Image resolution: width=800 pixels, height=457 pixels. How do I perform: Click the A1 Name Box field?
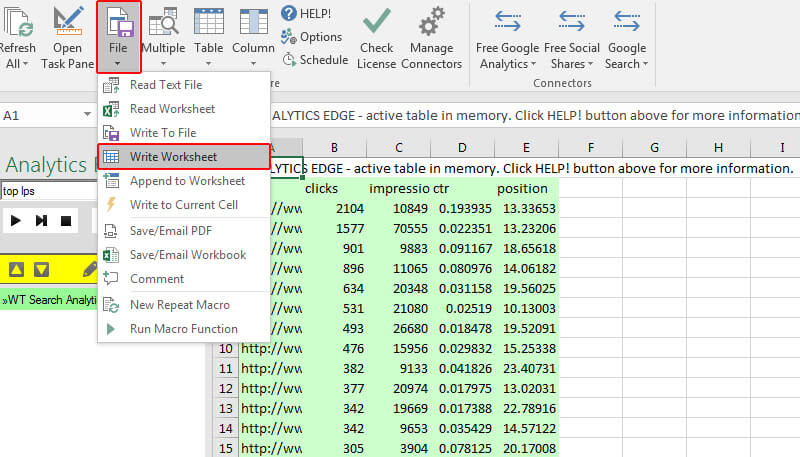tap(41, 115)
